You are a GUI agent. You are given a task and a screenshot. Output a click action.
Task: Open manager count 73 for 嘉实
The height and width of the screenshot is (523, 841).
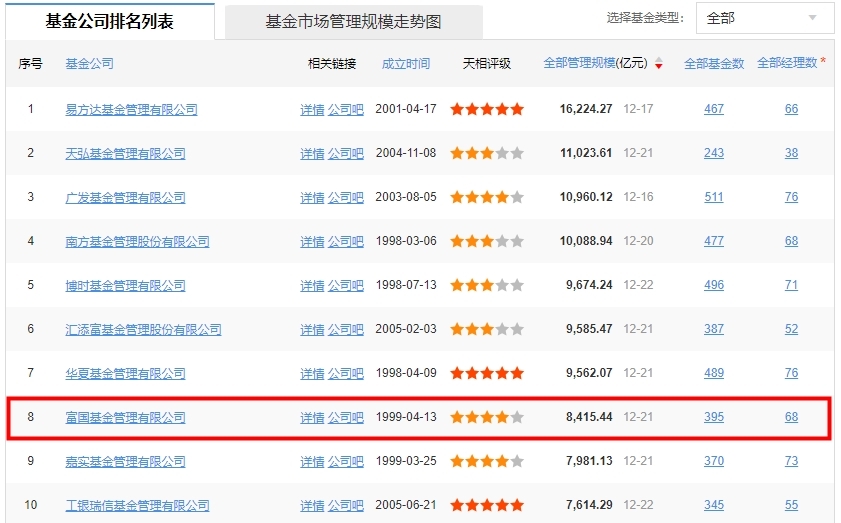click(792, 461)
